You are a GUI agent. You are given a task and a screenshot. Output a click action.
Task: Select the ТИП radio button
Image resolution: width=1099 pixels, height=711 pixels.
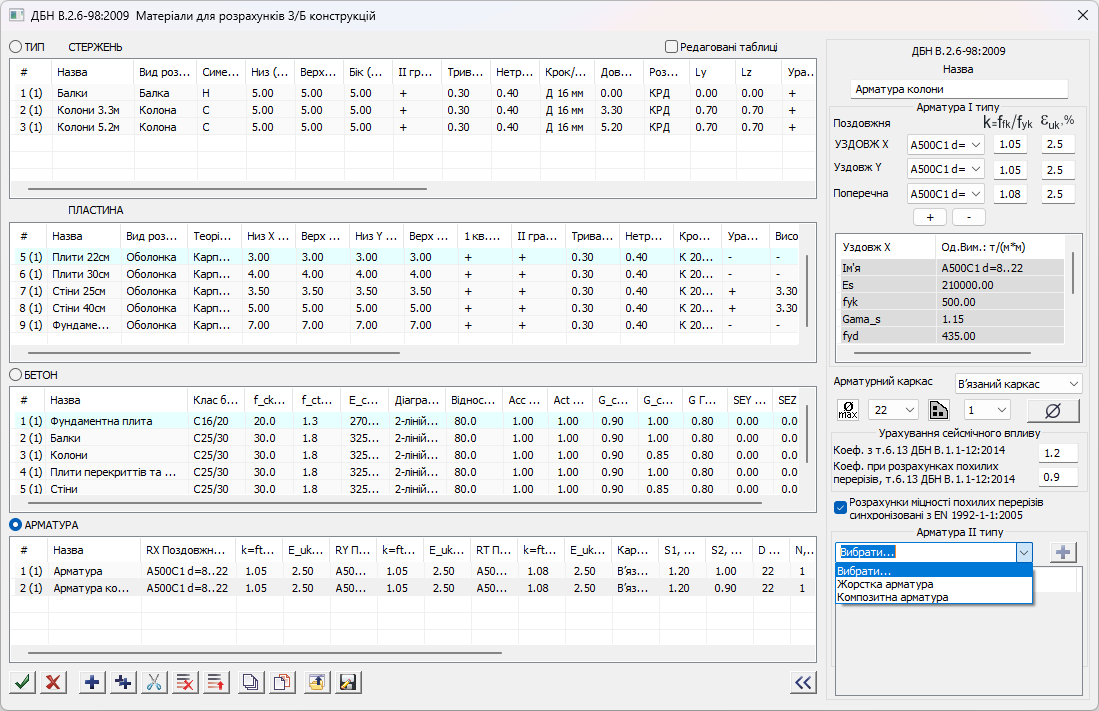16,47
